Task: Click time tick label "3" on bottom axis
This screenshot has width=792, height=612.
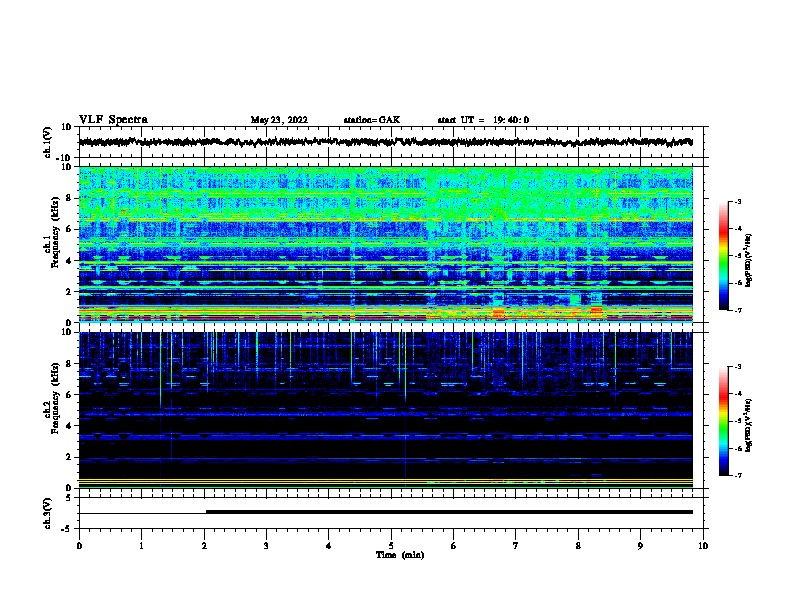Action: pos(266,546)
